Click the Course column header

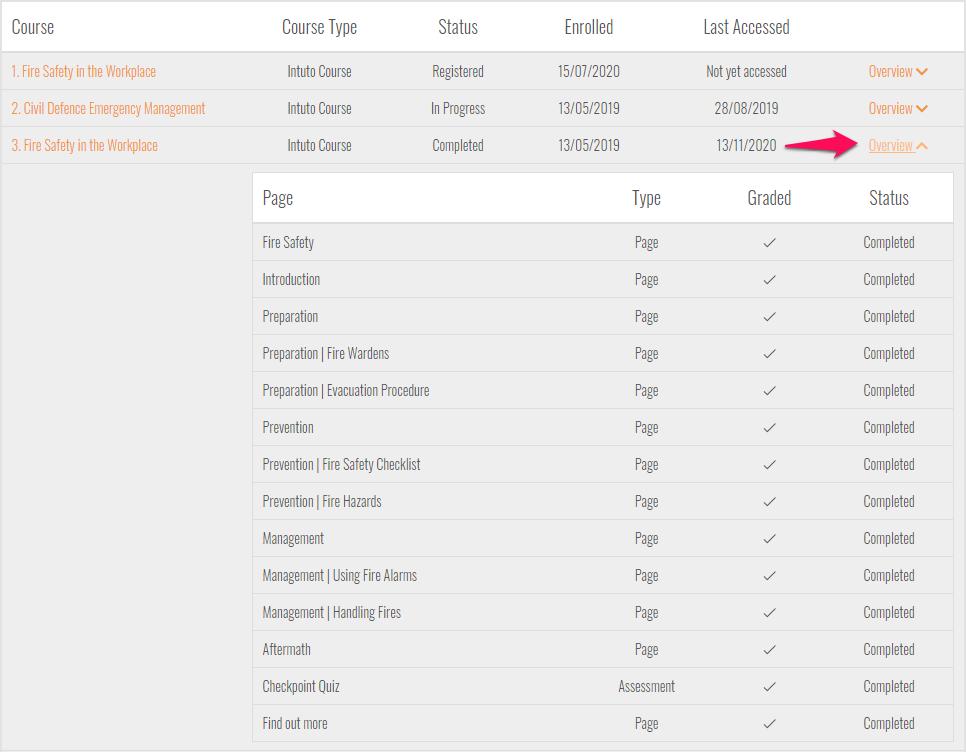click(33, 27)
